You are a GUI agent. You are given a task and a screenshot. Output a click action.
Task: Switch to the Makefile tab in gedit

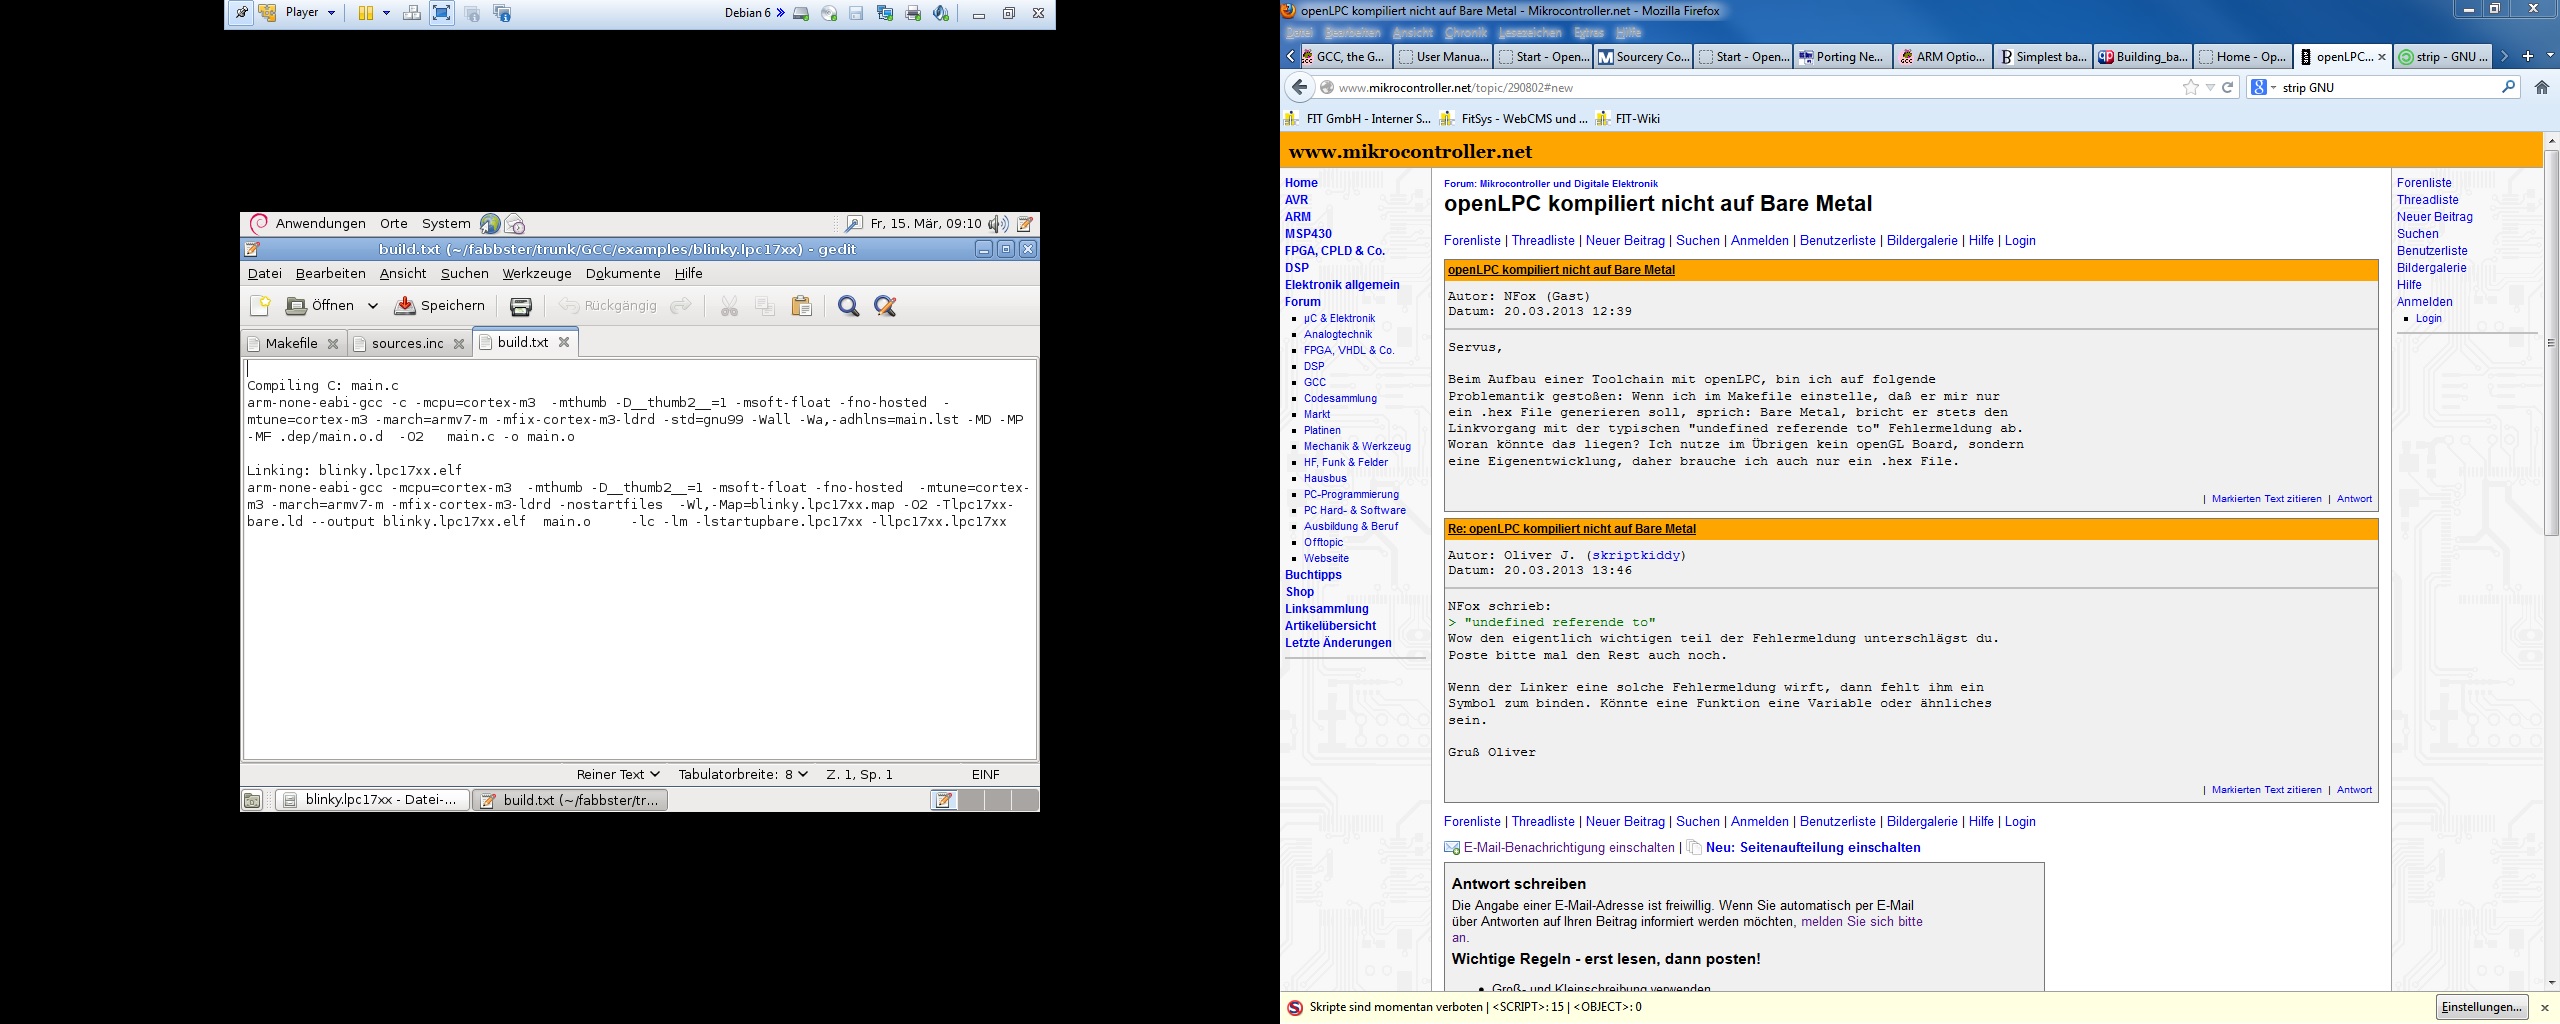(x=291, y=343)
